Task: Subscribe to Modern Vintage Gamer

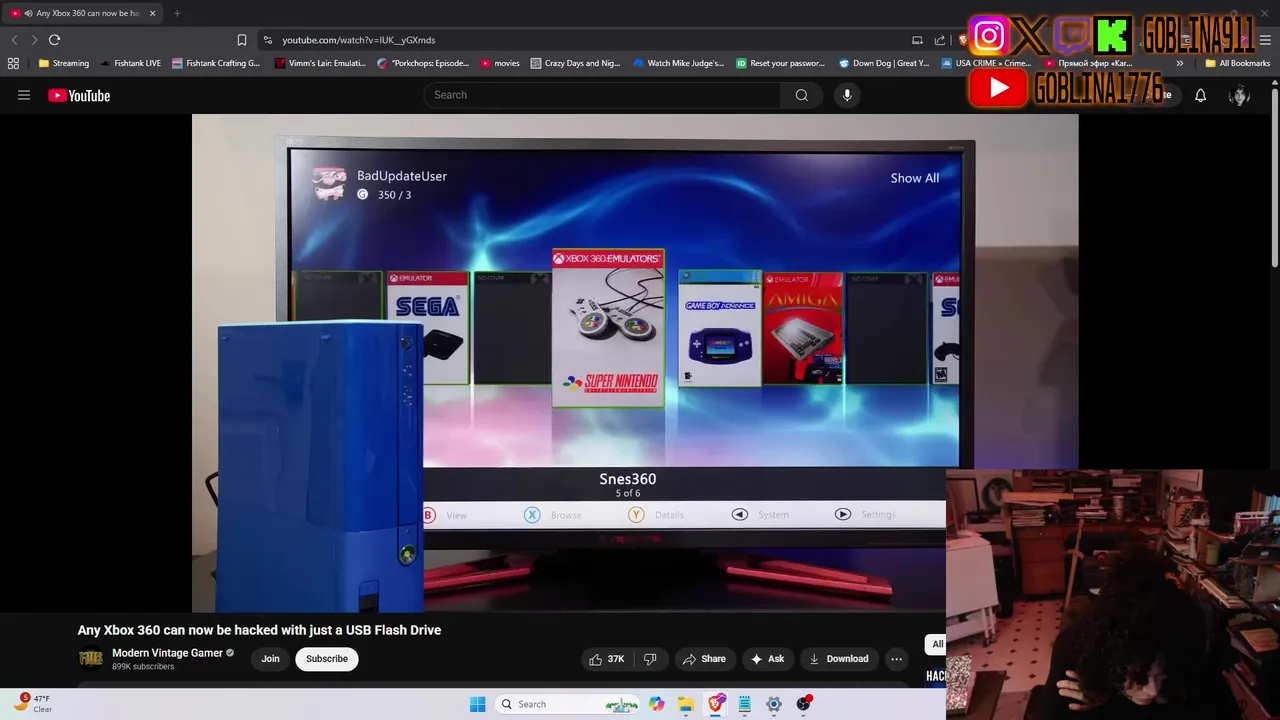Action: (x=327, y=659)
